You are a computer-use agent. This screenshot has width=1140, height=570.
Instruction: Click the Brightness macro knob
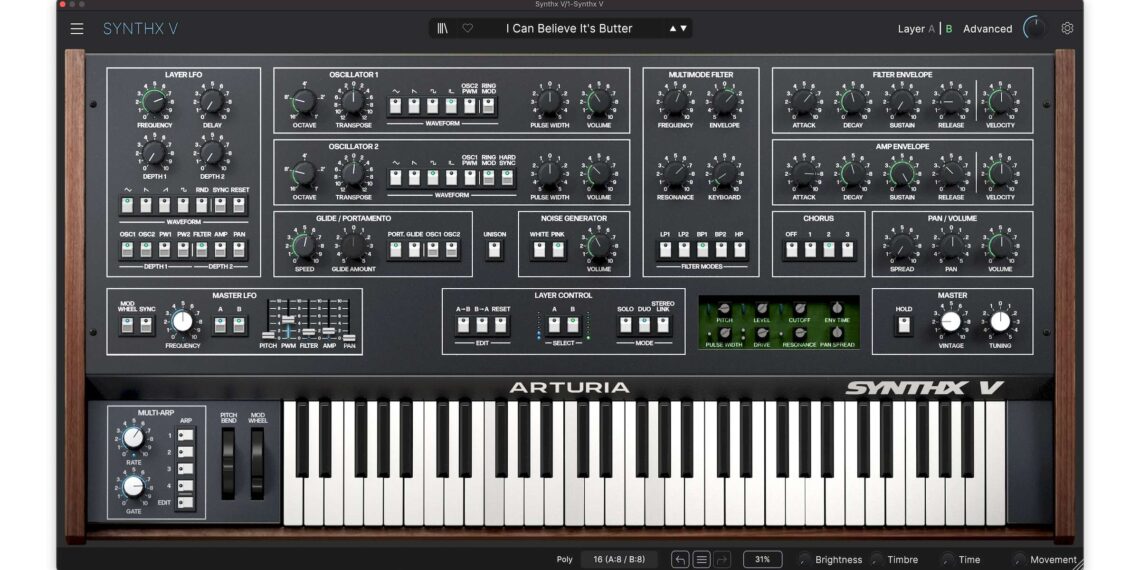click(805, 559)
